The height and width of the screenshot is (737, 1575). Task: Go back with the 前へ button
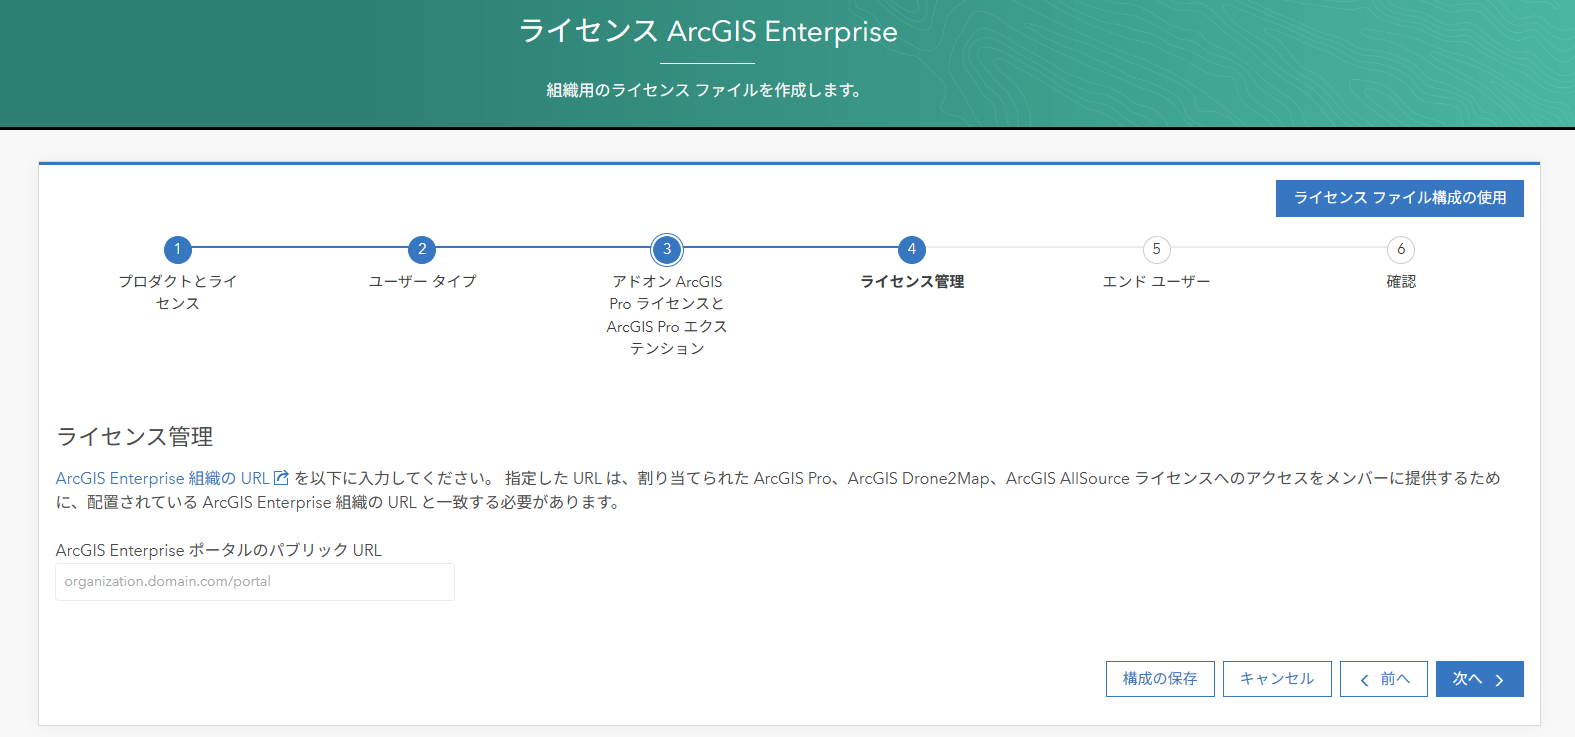pos(1384,679)
